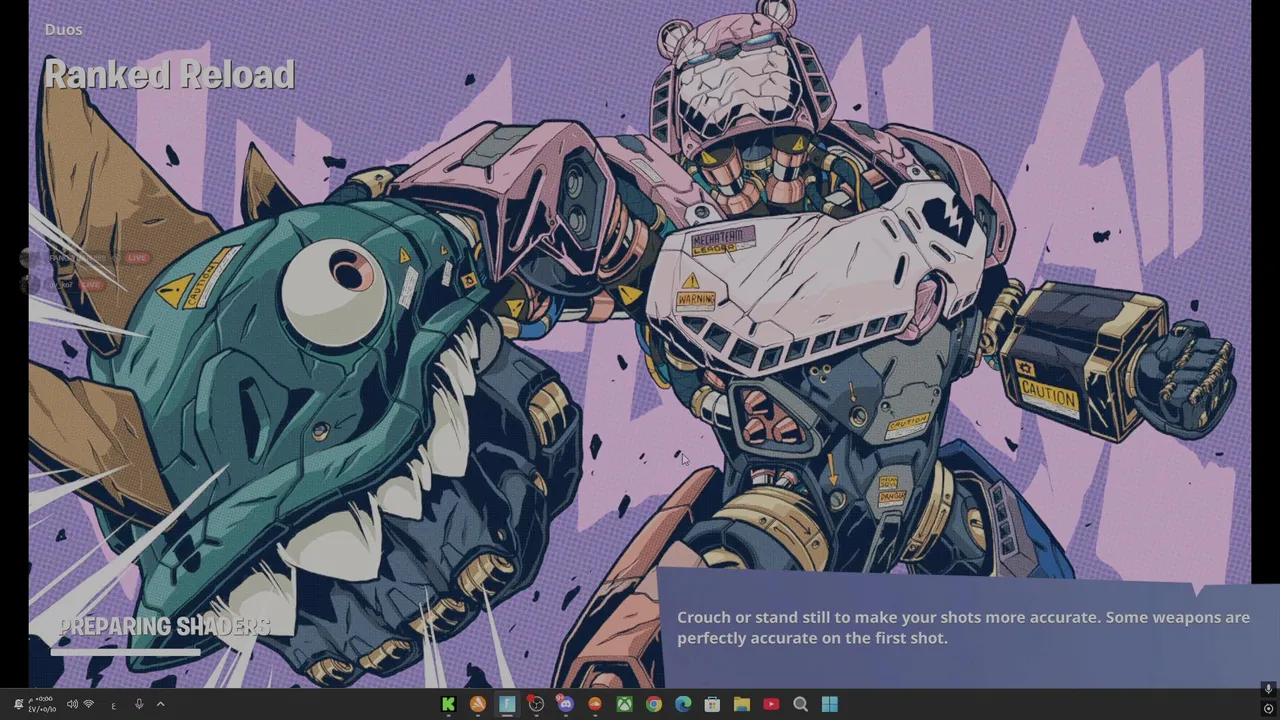The height and width of the screenshot is (720, 1280).
Task: Click the taskbar Search magnifier icon
Action: (x=800, y=704)
